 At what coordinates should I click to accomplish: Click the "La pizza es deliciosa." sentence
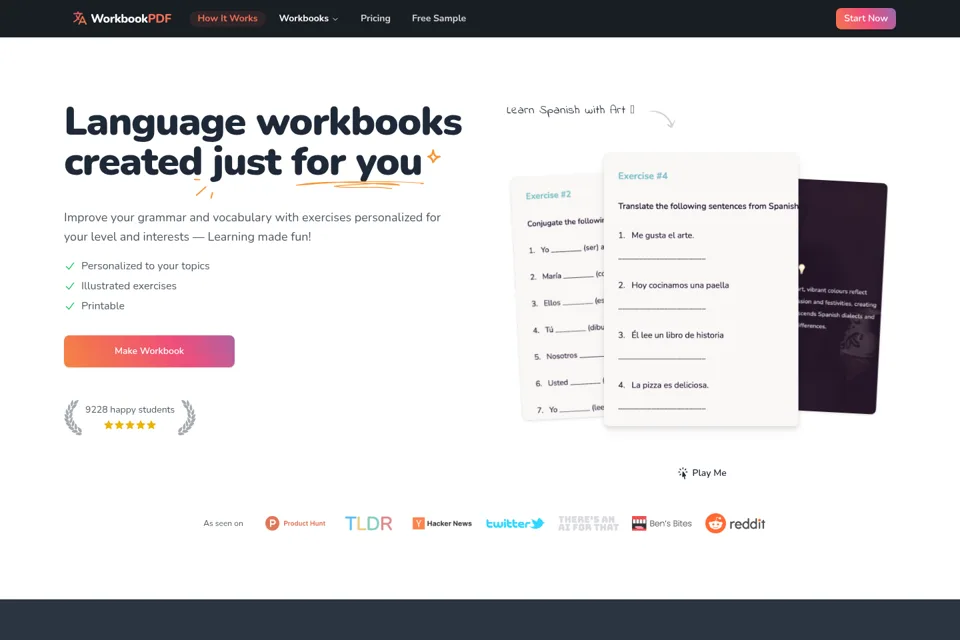point(670,385)
